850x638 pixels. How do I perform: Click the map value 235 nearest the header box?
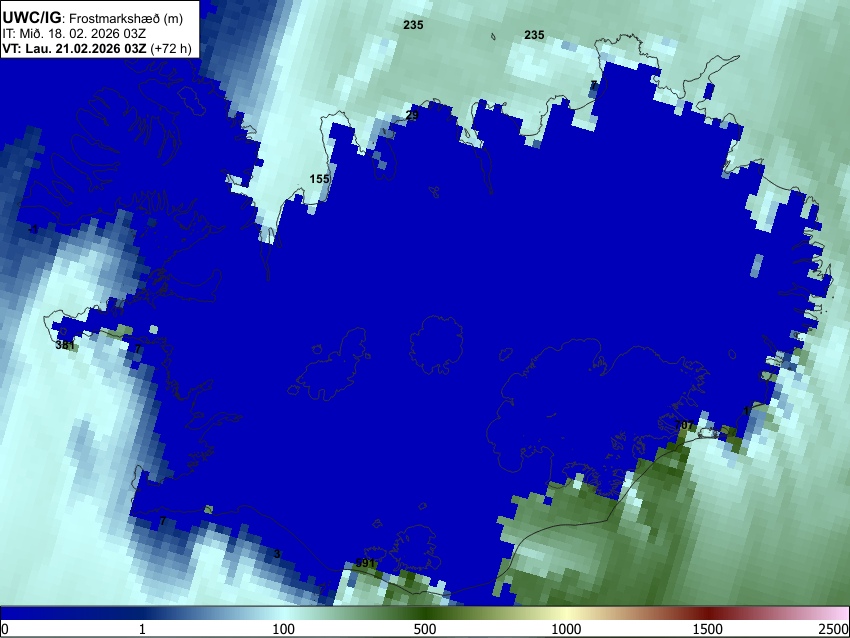coord(413,25)
